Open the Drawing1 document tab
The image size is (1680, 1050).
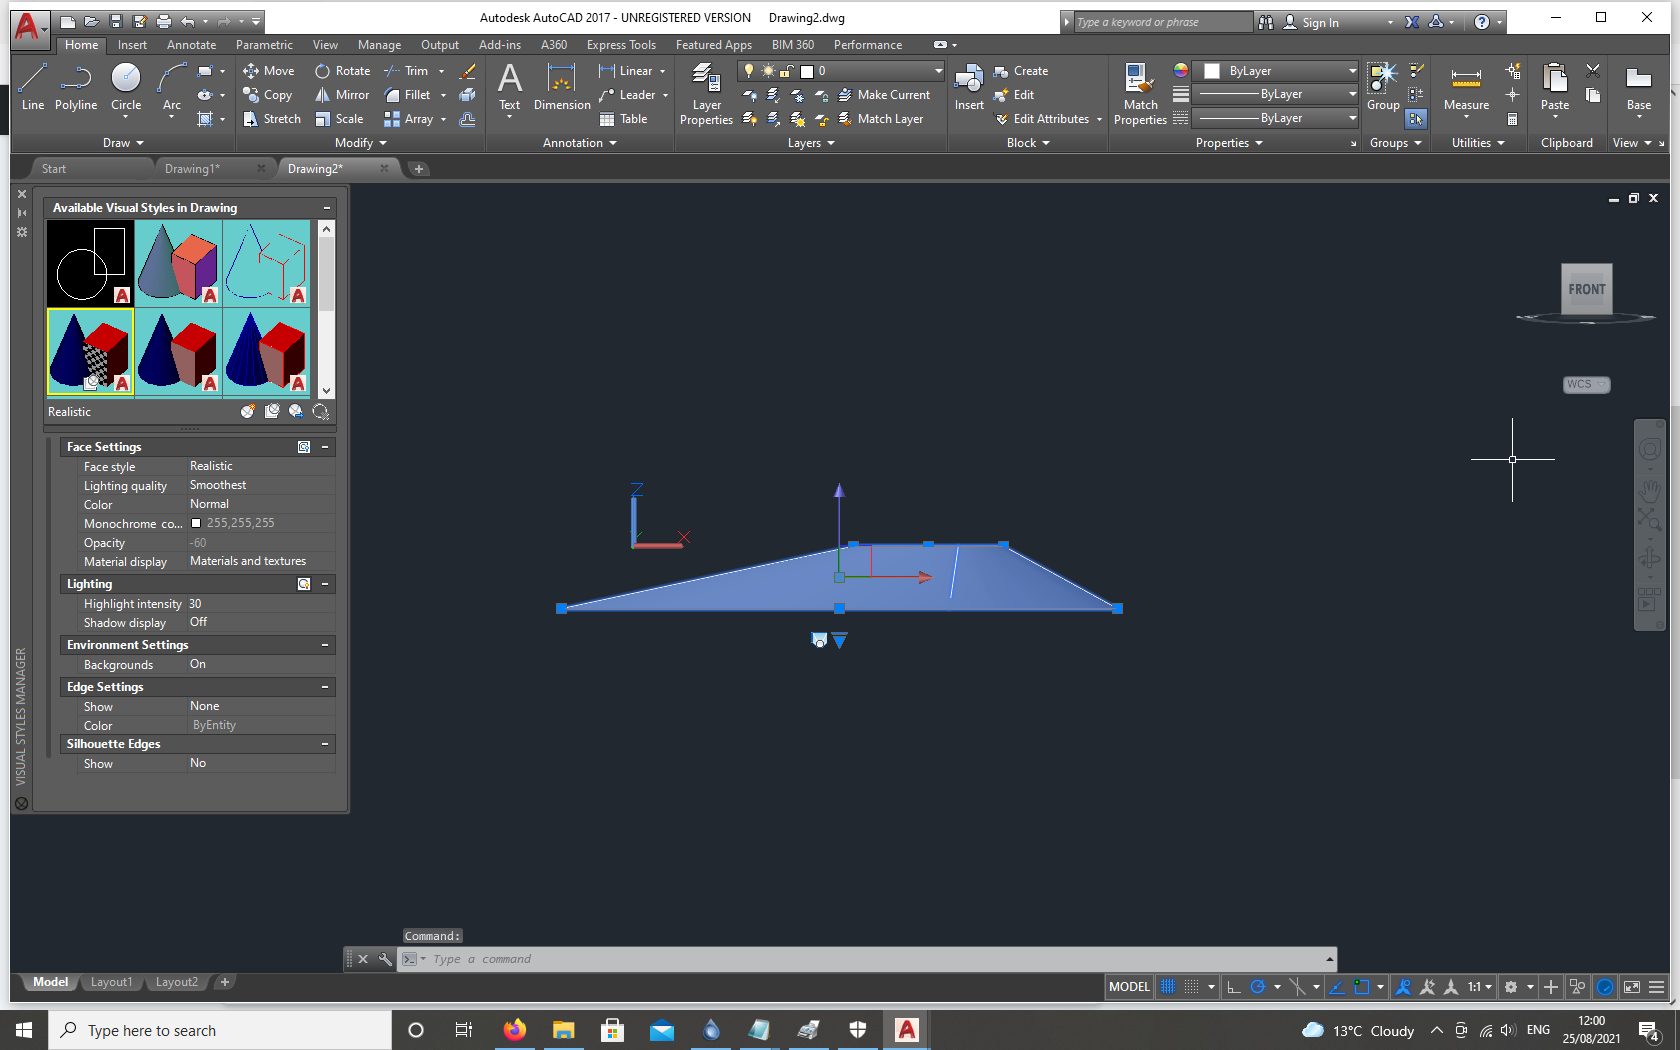pos(193,168)
